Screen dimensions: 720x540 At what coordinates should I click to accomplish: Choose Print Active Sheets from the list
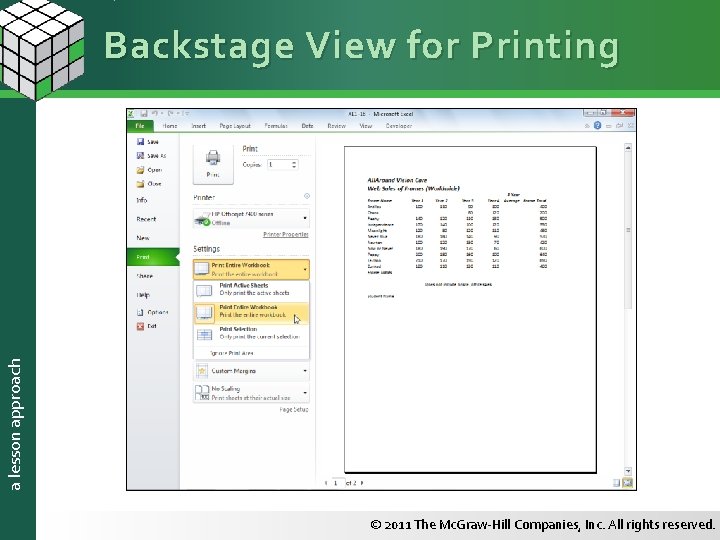251,290
